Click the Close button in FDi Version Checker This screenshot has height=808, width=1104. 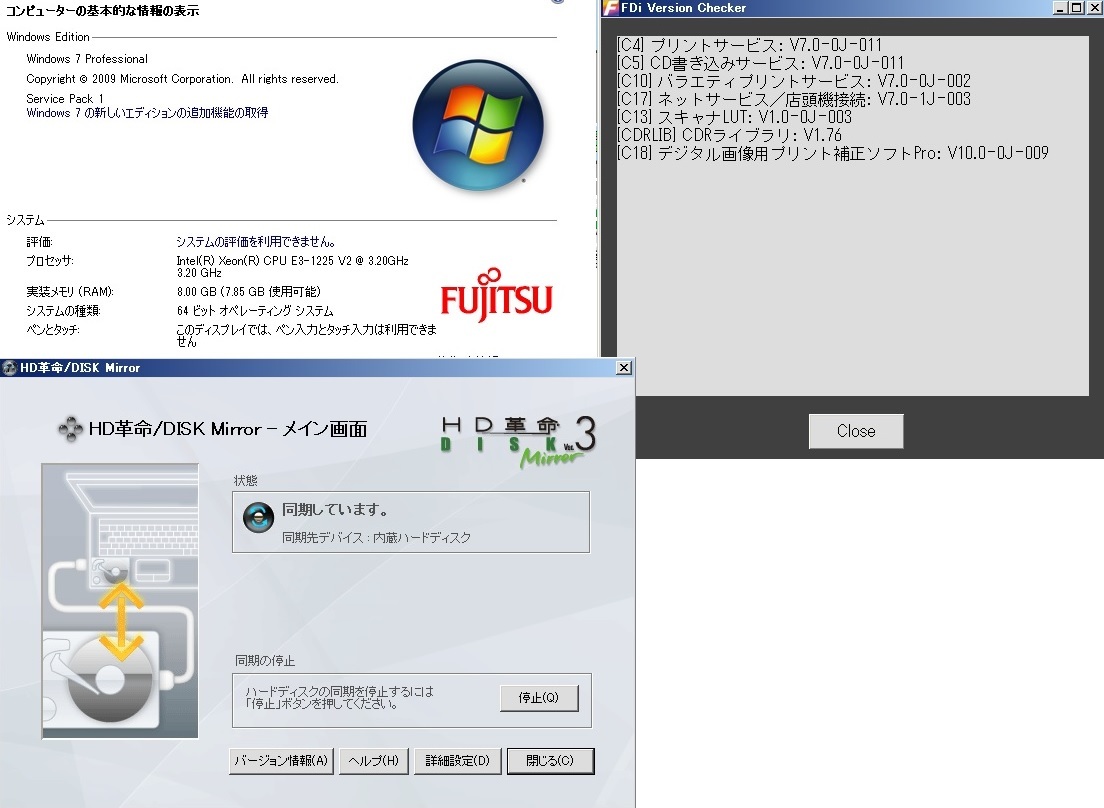[855, 431]
